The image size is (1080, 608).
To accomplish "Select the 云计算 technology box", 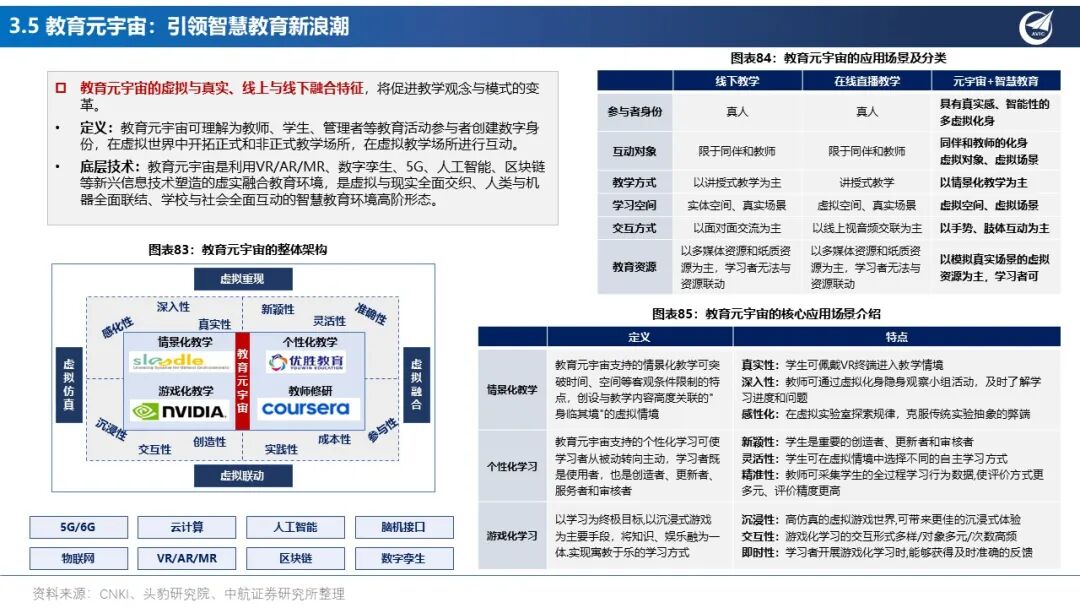I will [187, 527].
